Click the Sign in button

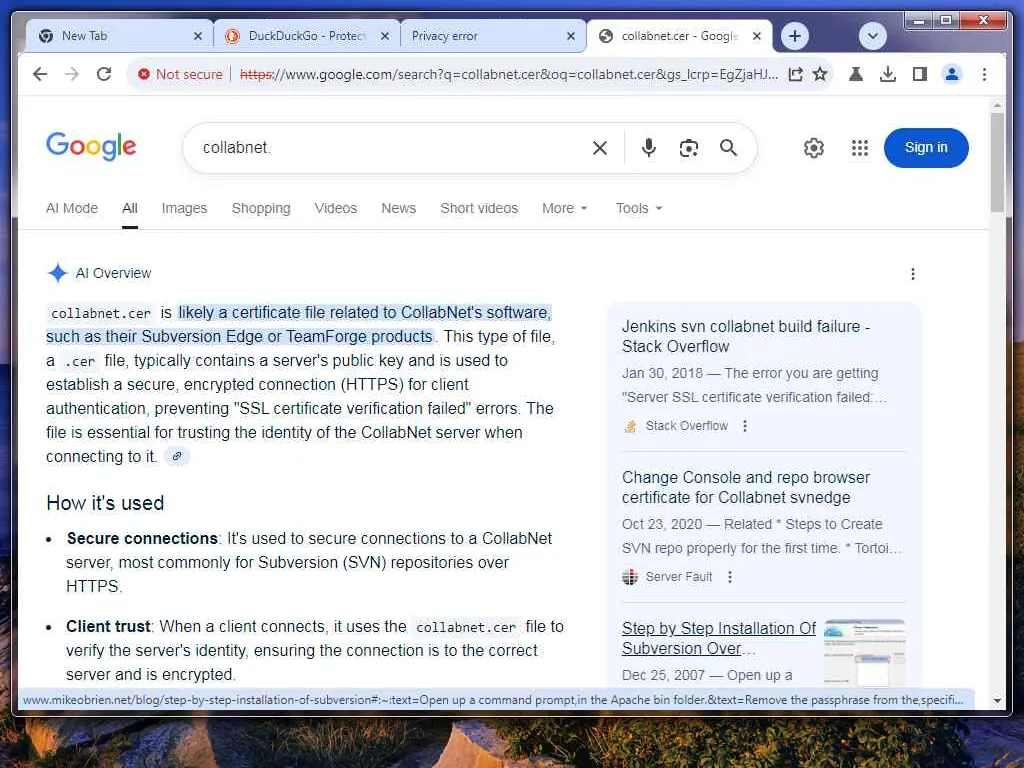(926, 148)
